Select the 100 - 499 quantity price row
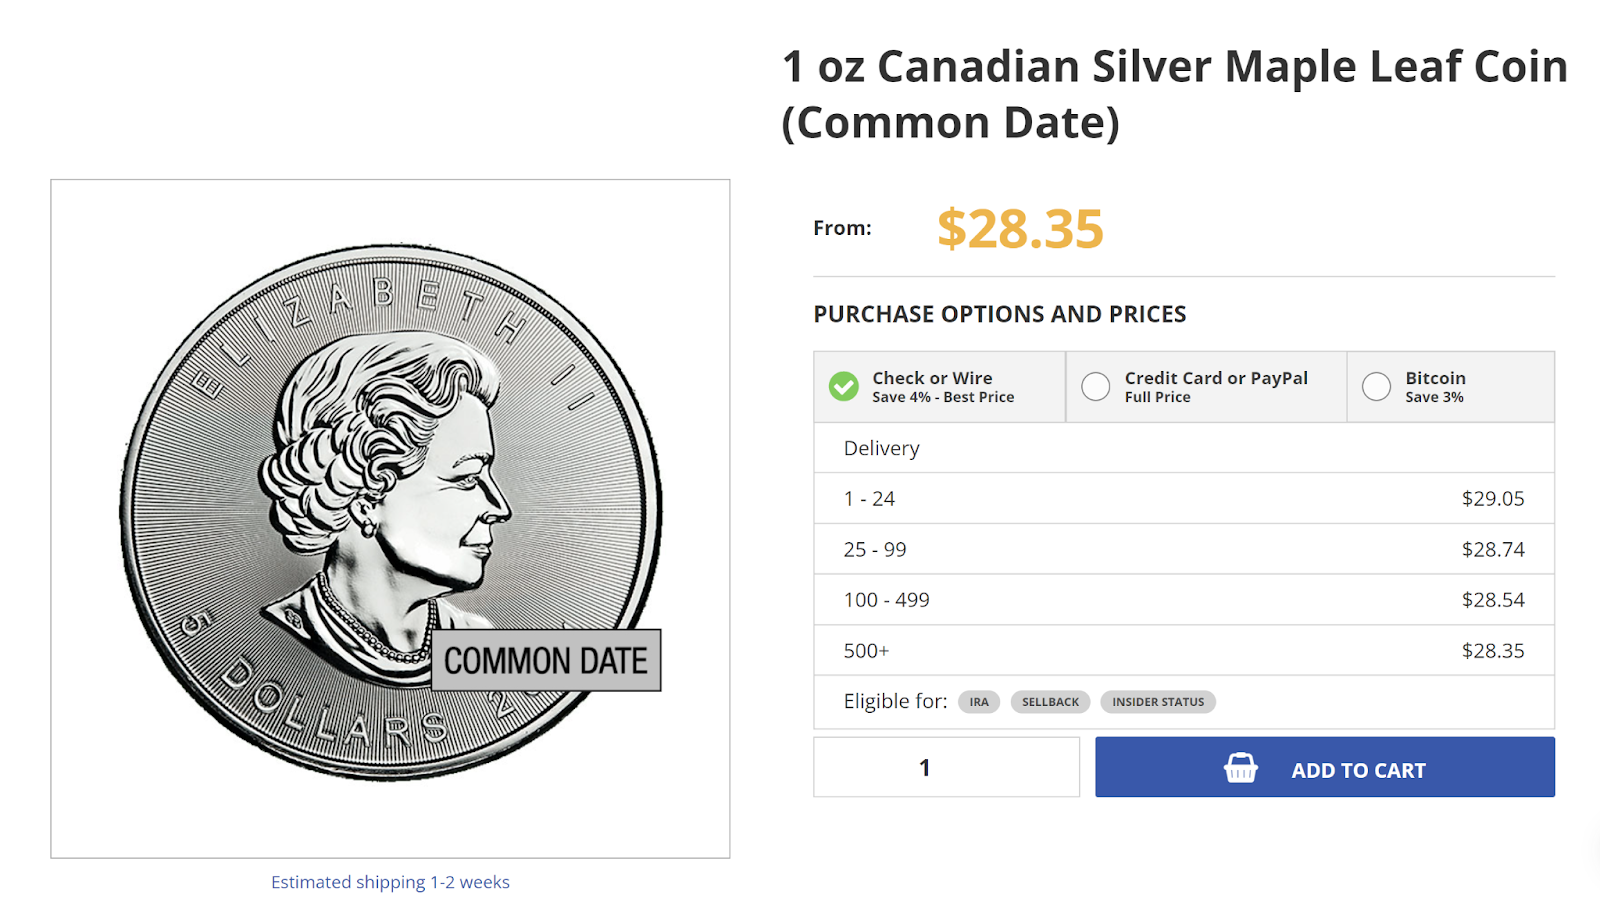The width and height of the screenshot is (1600, 902). [x=1184, y=600]
